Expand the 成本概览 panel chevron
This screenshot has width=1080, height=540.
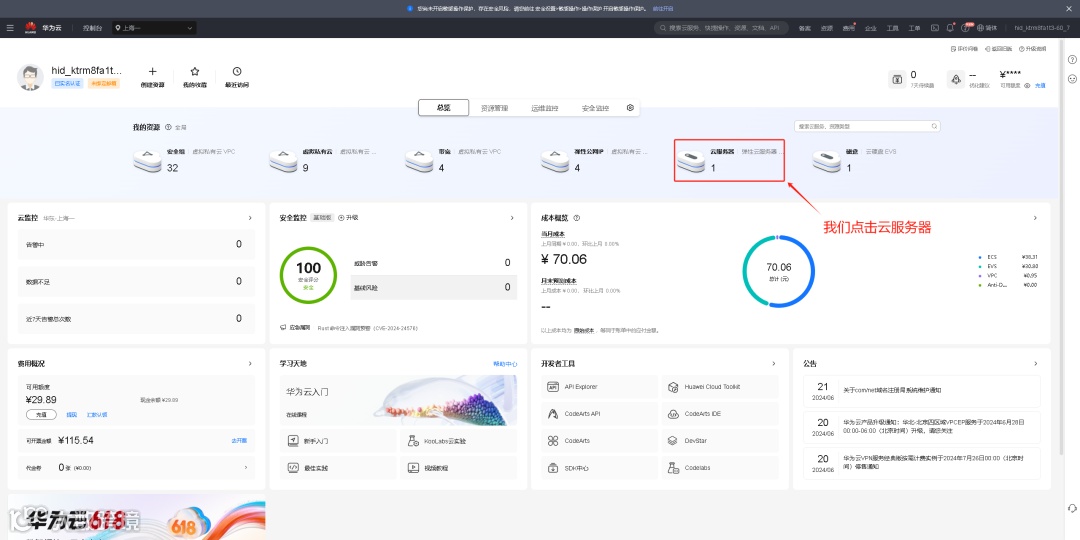pyautogui.click(x=1035, y=218)
